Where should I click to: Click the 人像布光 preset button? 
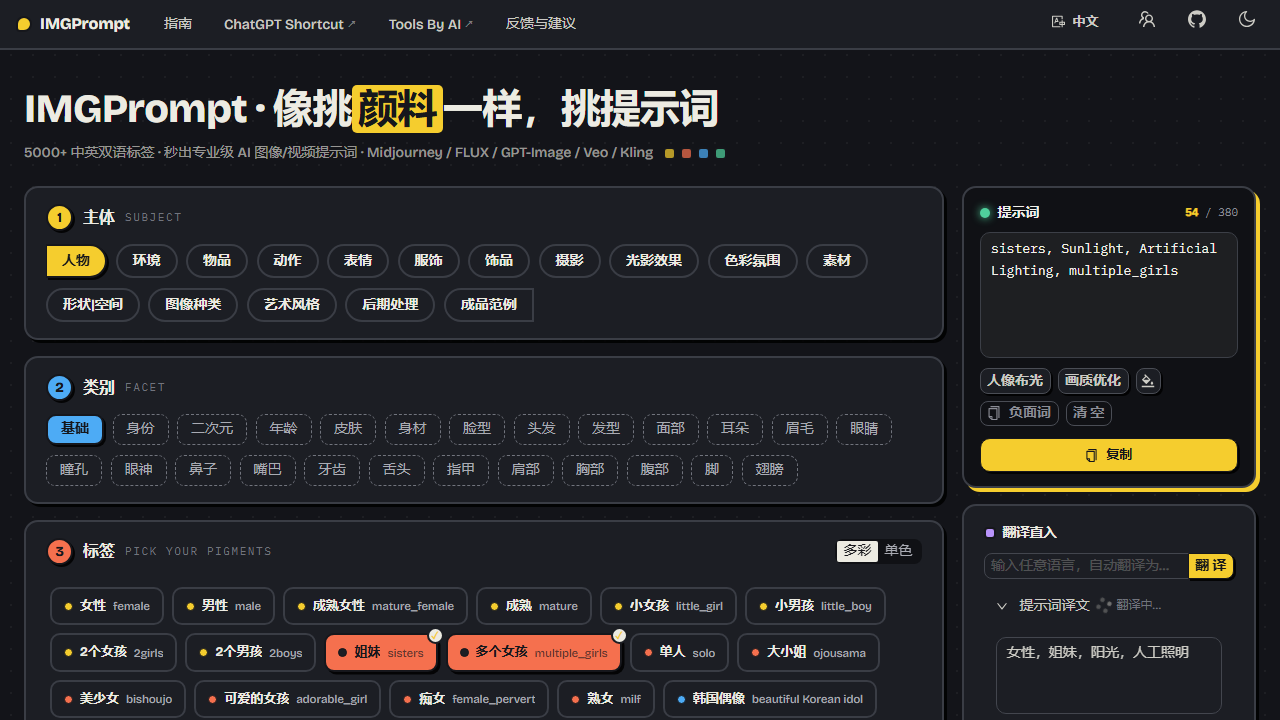tap(1015, 381)
